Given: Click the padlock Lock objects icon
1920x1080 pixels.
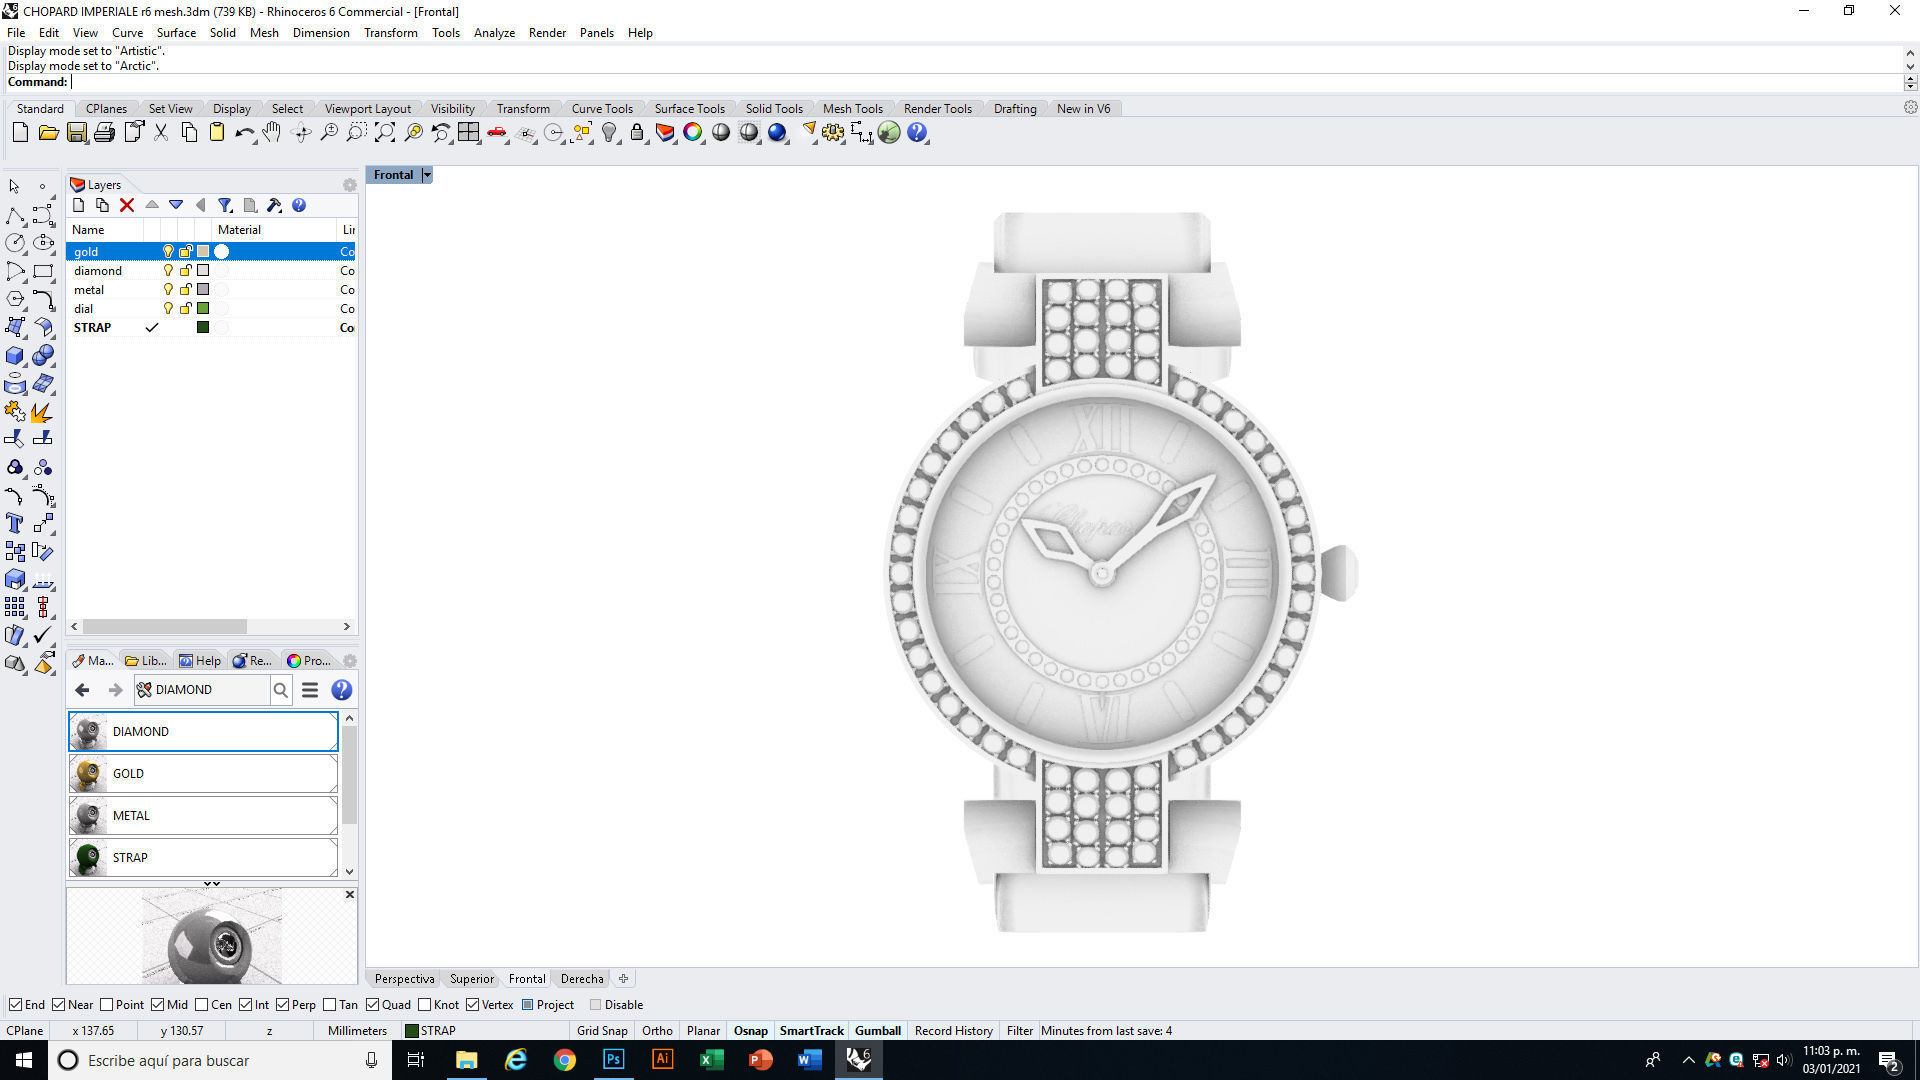Looking at the screenshot, I should 637,132.
